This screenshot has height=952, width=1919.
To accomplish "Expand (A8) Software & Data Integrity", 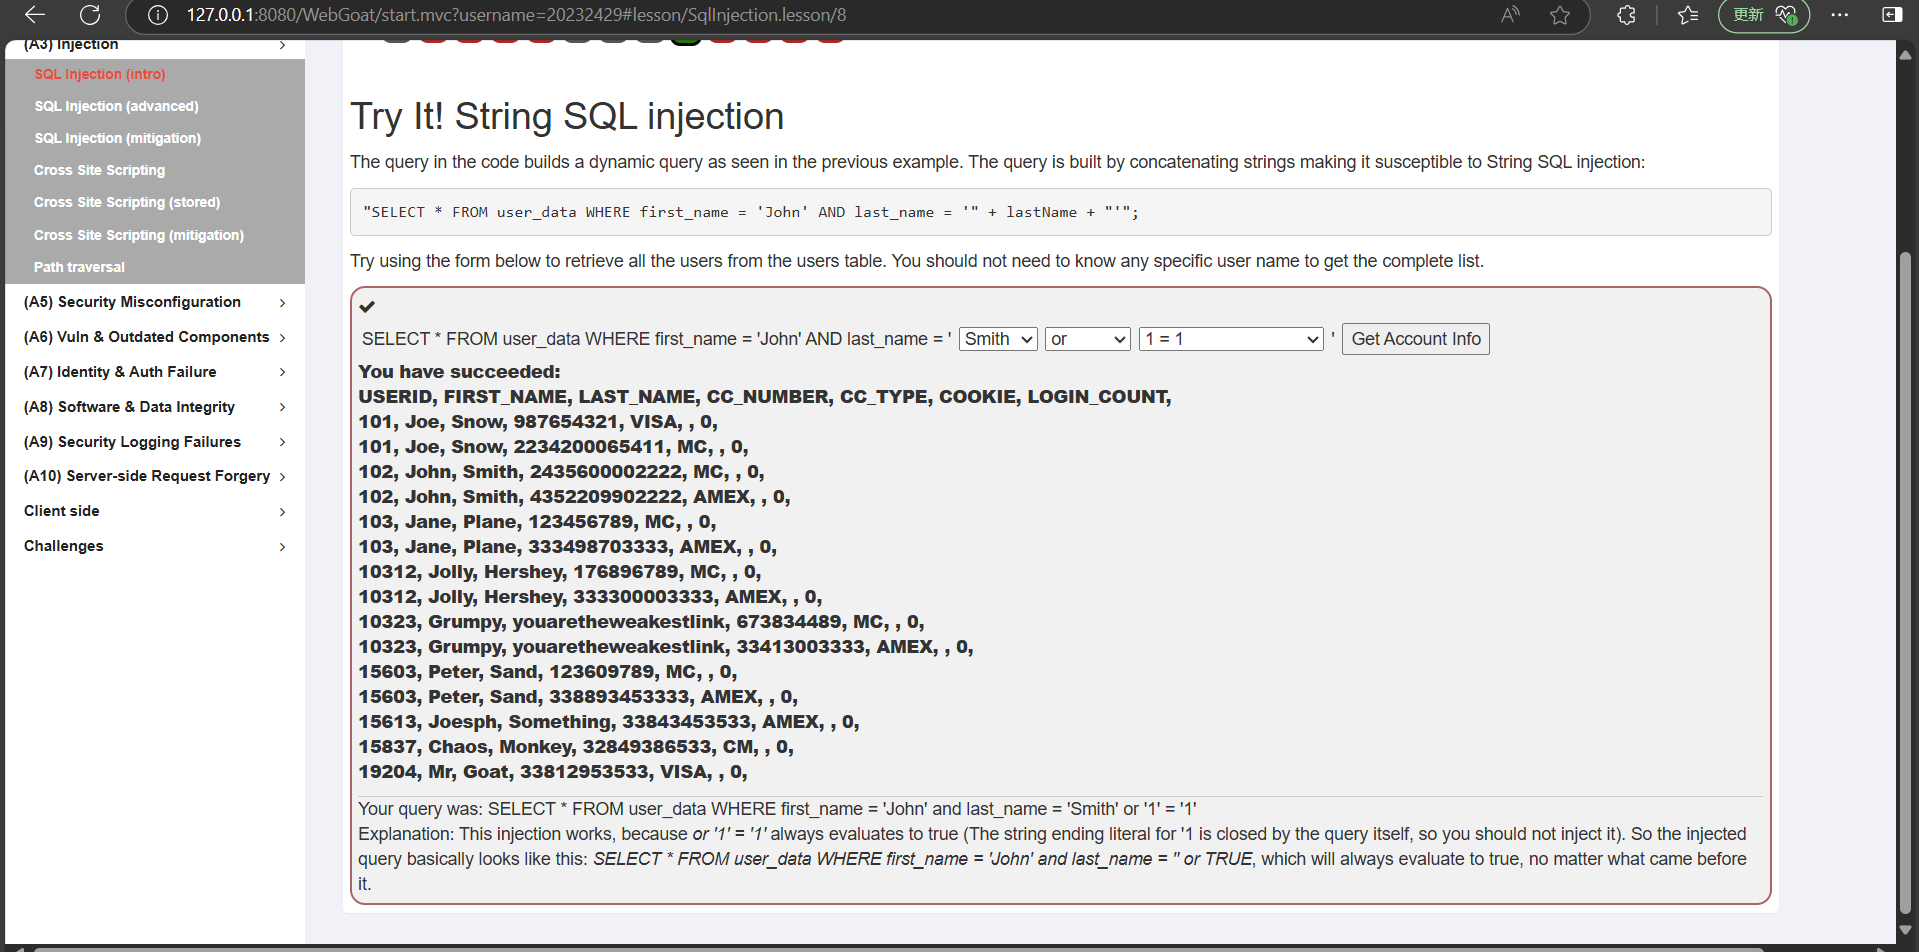I will coord(155,407).
